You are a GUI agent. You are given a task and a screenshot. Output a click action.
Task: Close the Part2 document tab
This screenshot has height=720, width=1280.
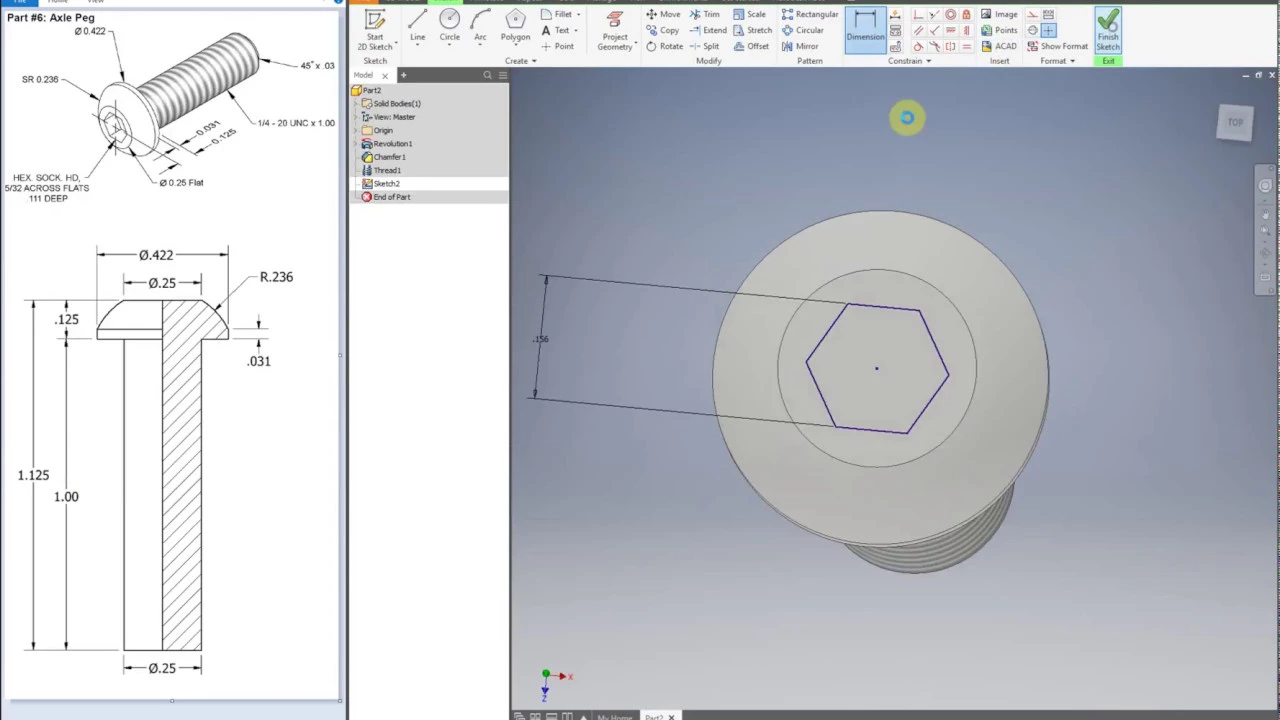click(x=671, y=717)
